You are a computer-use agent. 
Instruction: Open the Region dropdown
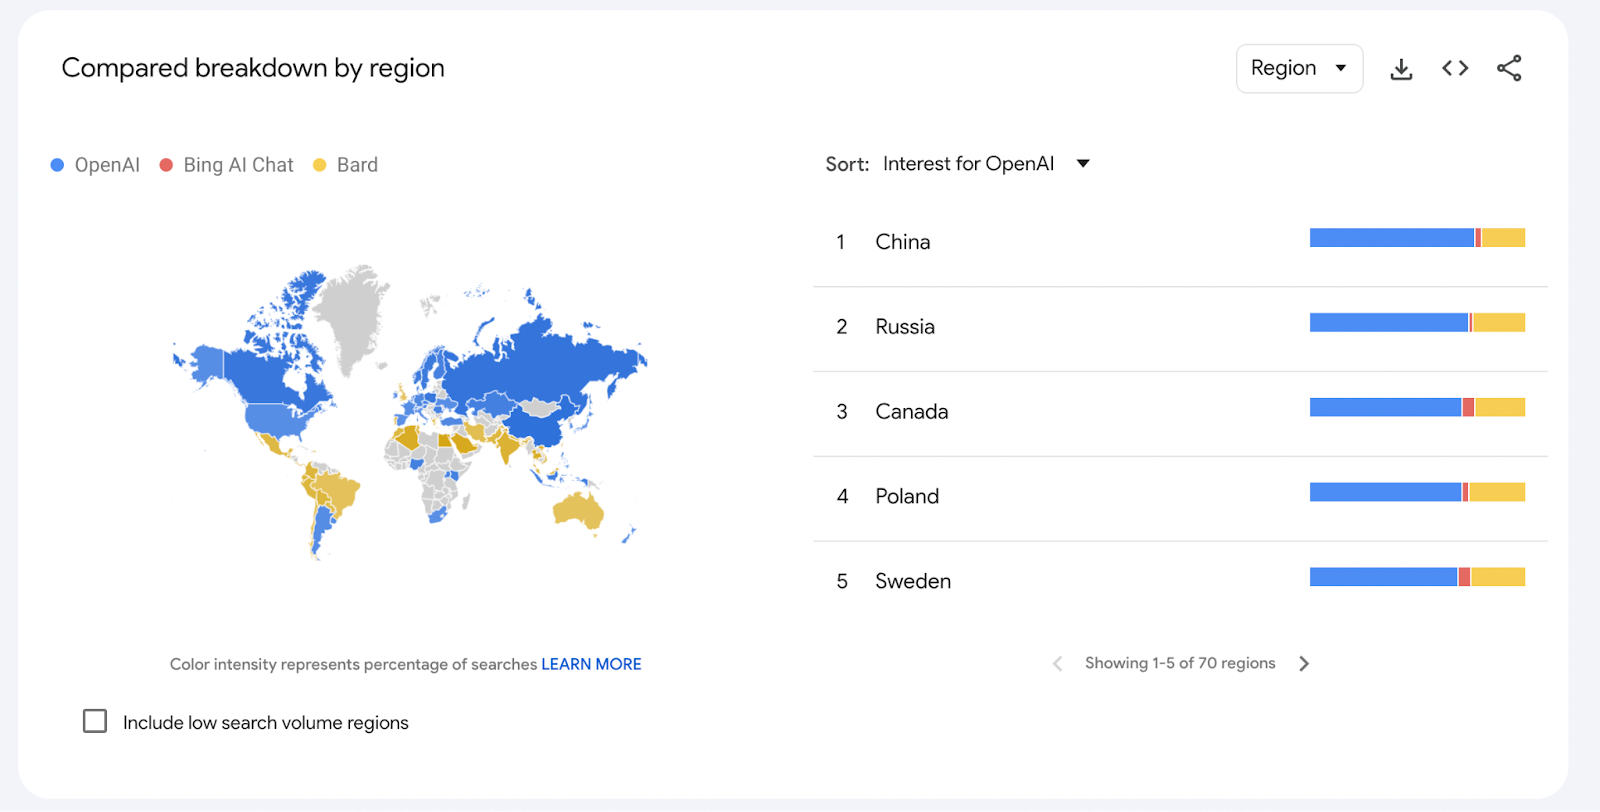click(x=1299, y=69)
